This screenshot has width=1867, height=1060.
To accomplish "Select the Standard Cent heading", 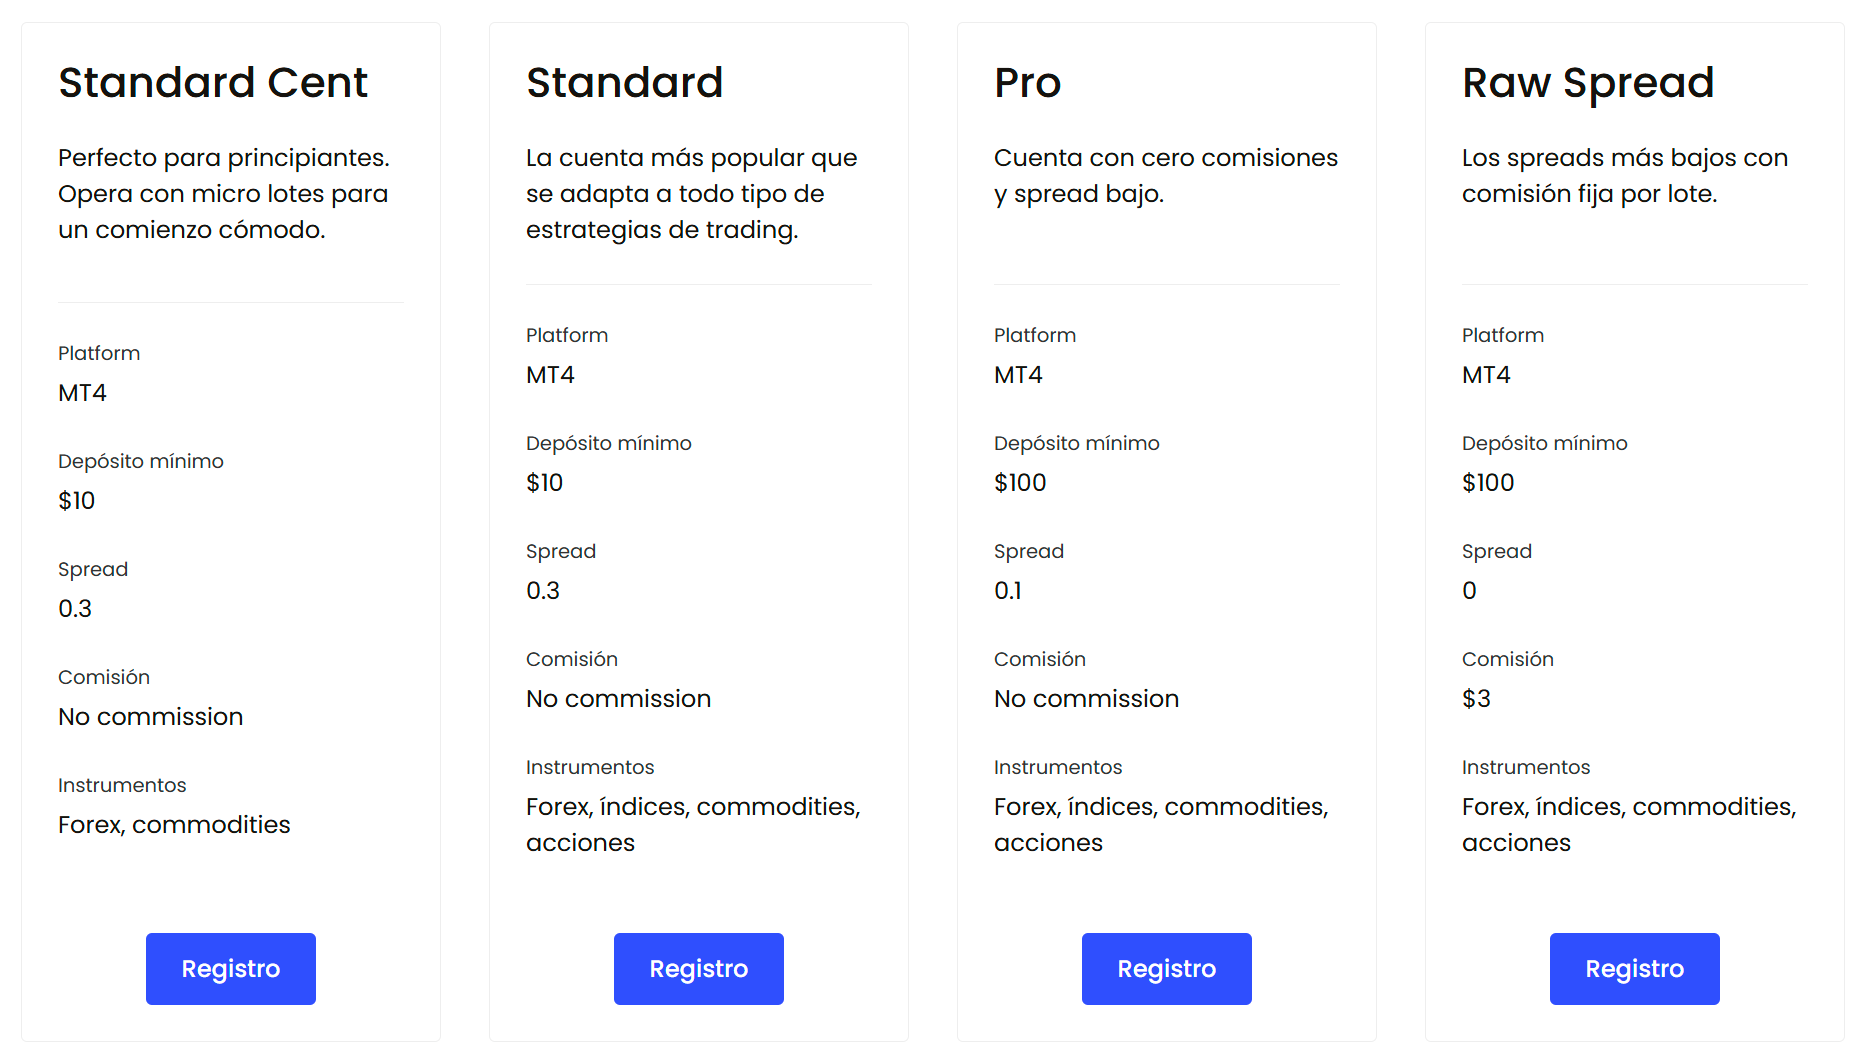I will [x=213, y=82].
